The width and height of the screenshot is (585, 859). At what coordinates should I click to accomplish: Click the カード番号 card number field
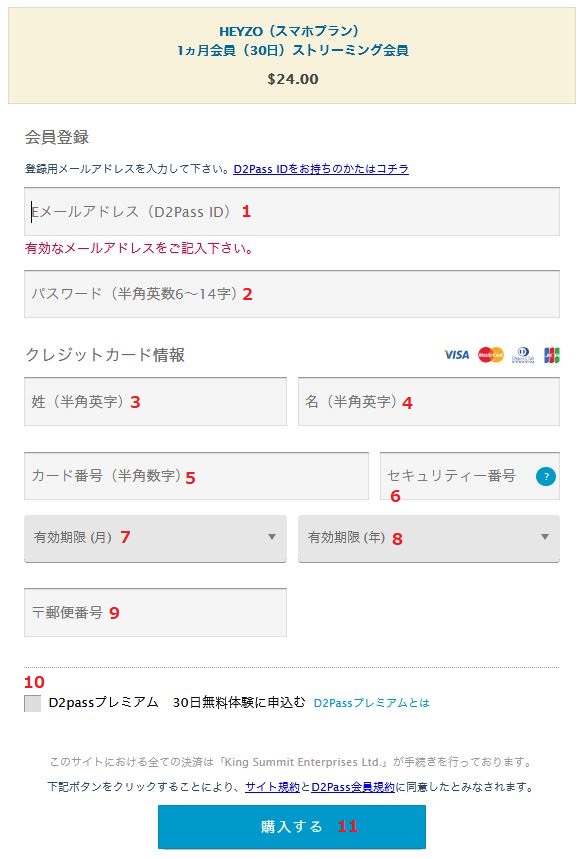(x=196, y=476)
